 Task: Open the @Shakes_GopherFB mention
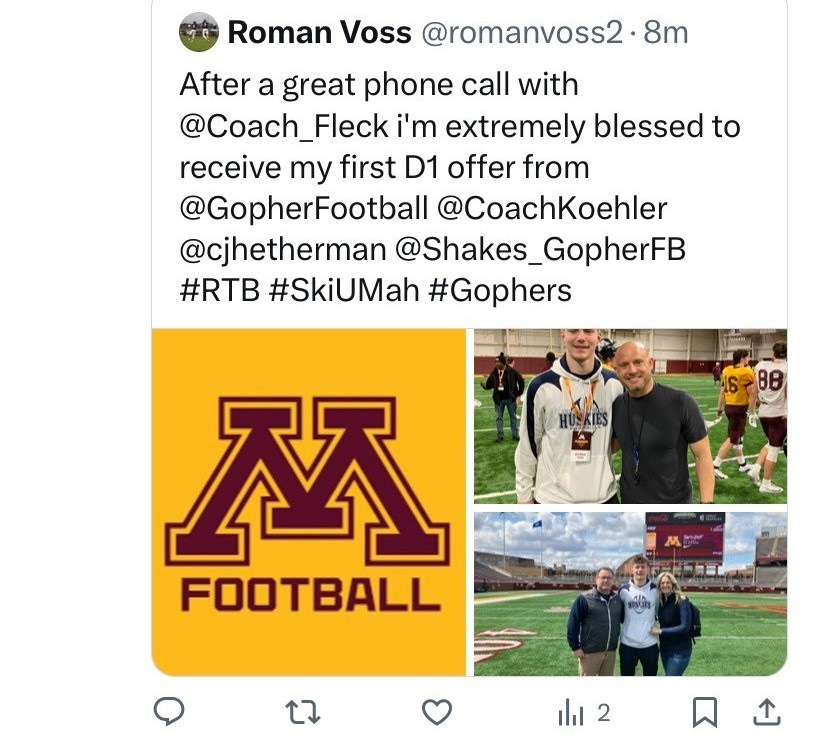541,250
